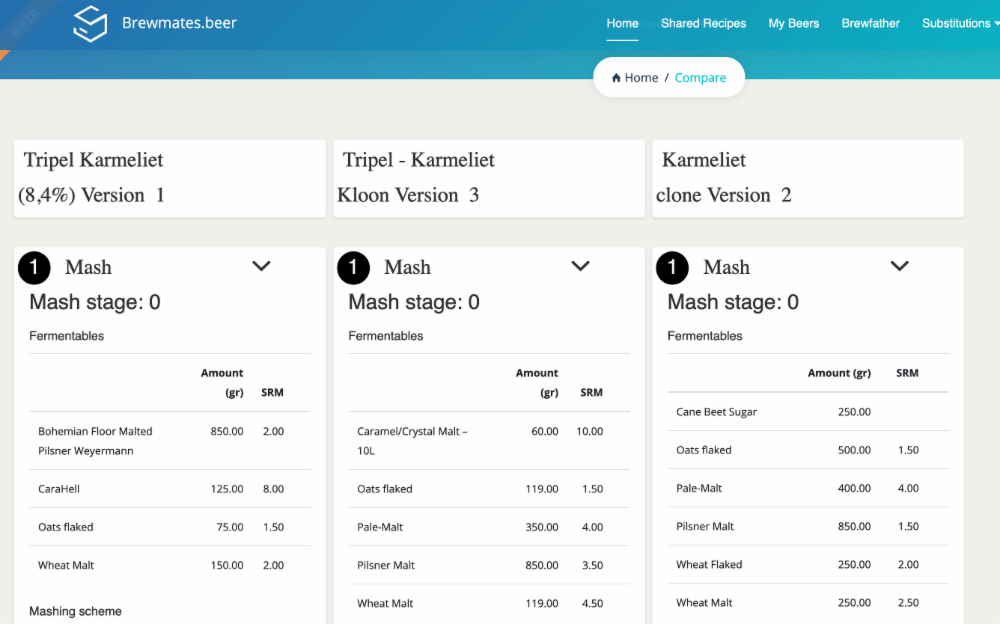The height and width of the screenshot is (624, 1000).
Task: Select the Karmeliet clone Version 2 title
Action: pyautogui.click(x=724, y=177)
